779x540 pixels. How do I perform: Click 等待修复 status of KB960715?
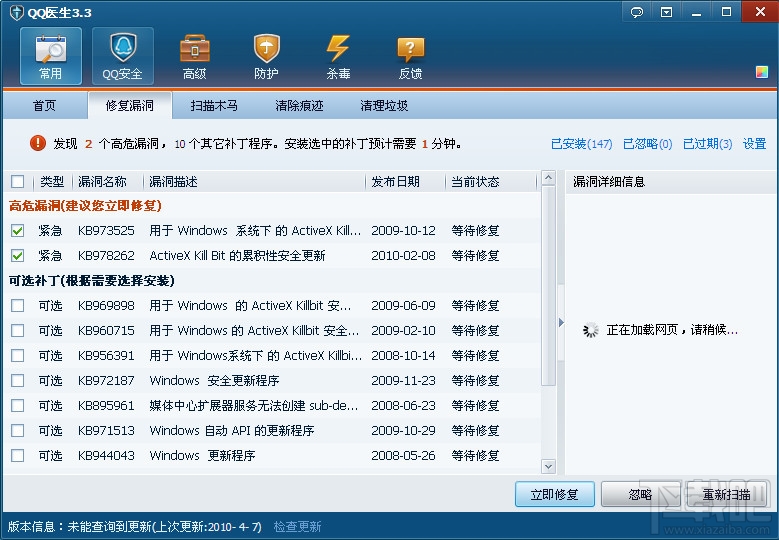tap(475, 330)
